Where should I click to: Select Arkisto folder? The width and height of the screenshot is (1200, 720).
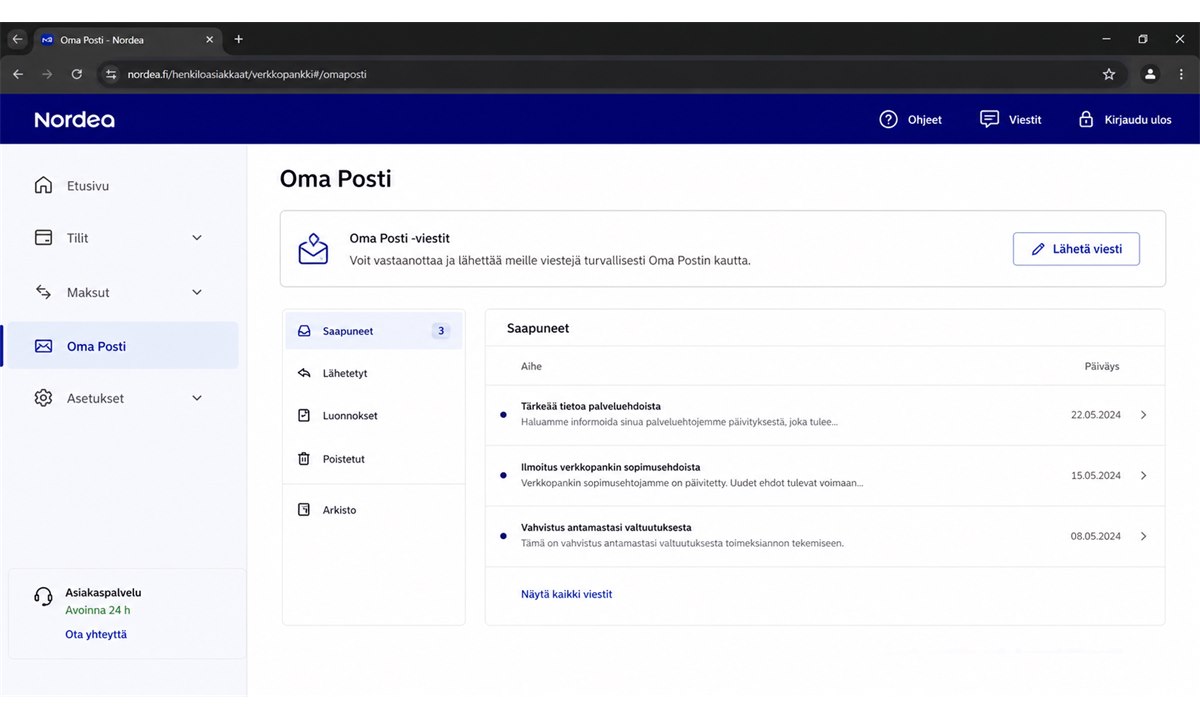[x=374, y=510]
